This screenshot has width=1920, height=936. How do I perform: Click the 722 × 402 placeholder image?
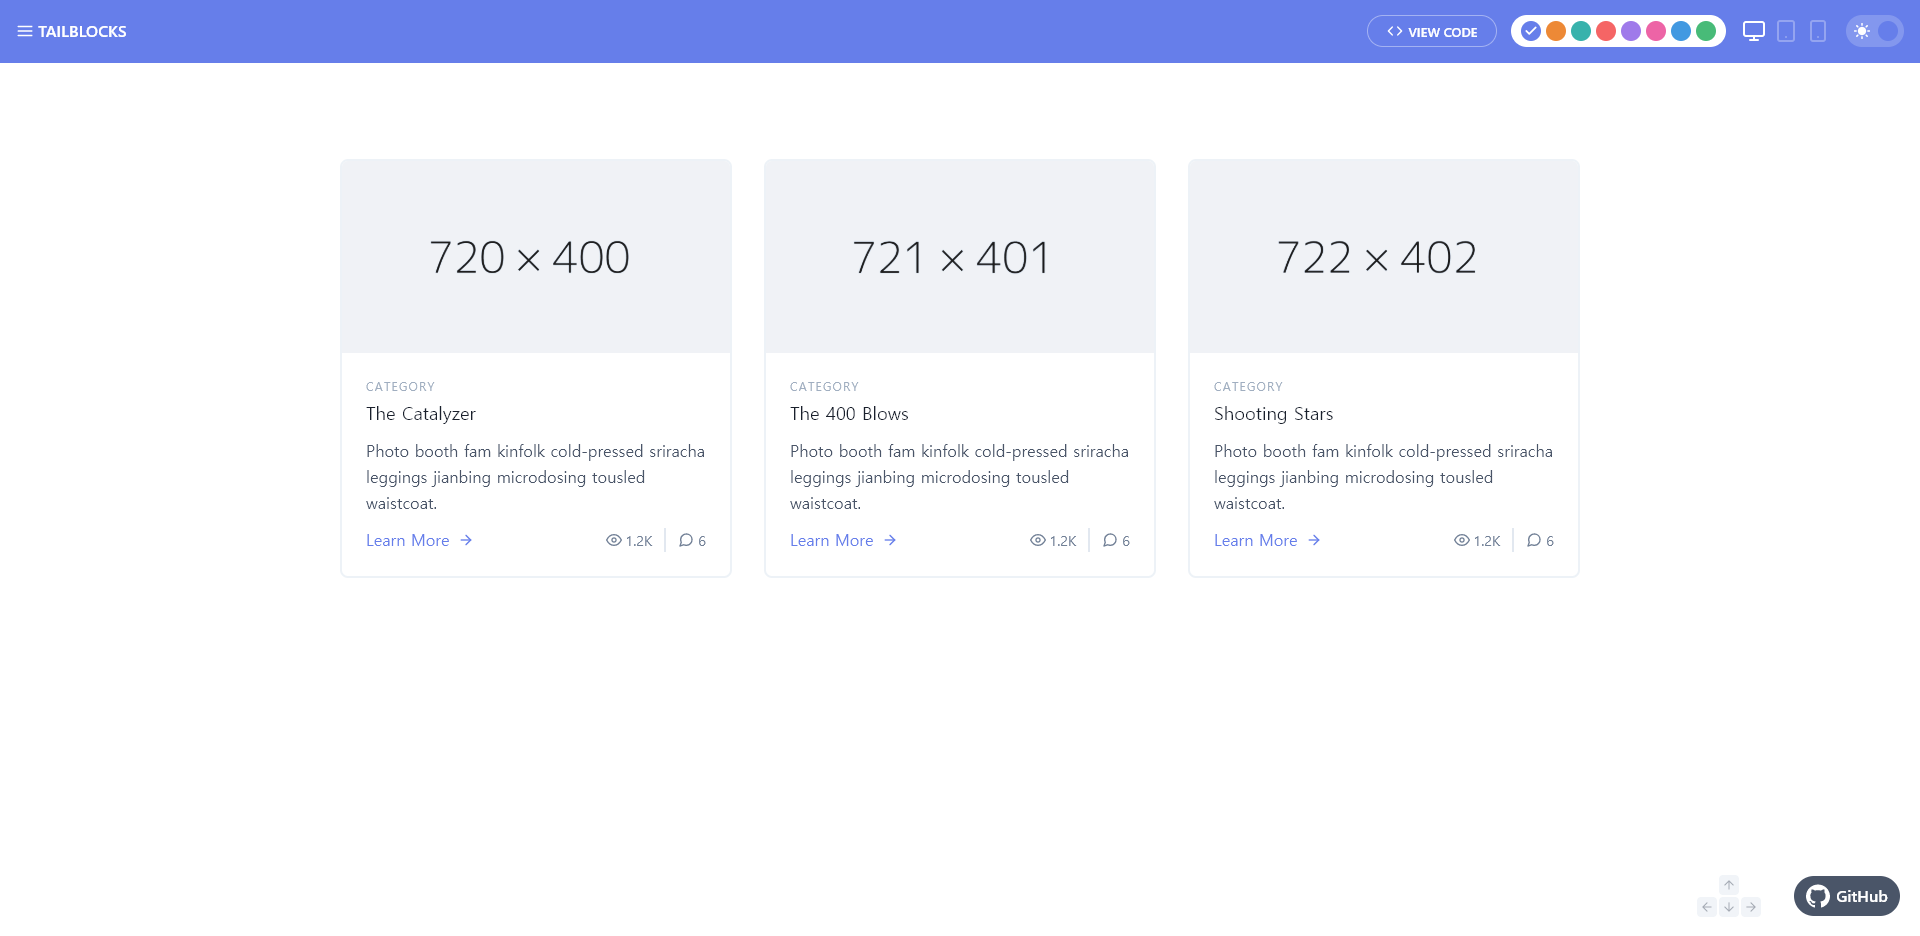click(x=1384, y=256)
